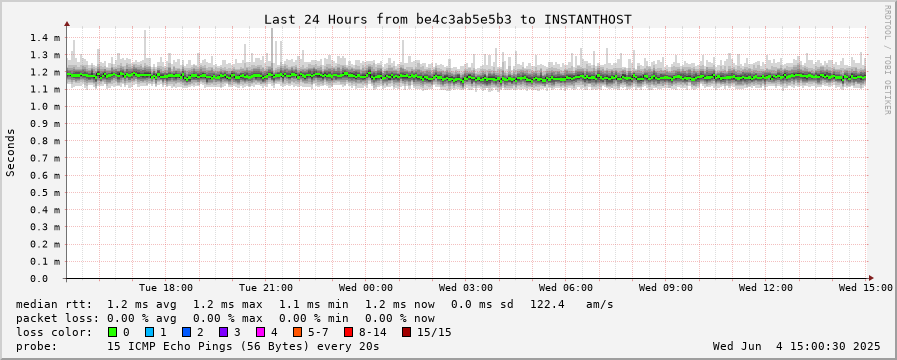This screenshot has width=897, height=360.
Task: Click the orange 5-7 loss swatch
Action: pyautogui.click(x=297, y=332)
